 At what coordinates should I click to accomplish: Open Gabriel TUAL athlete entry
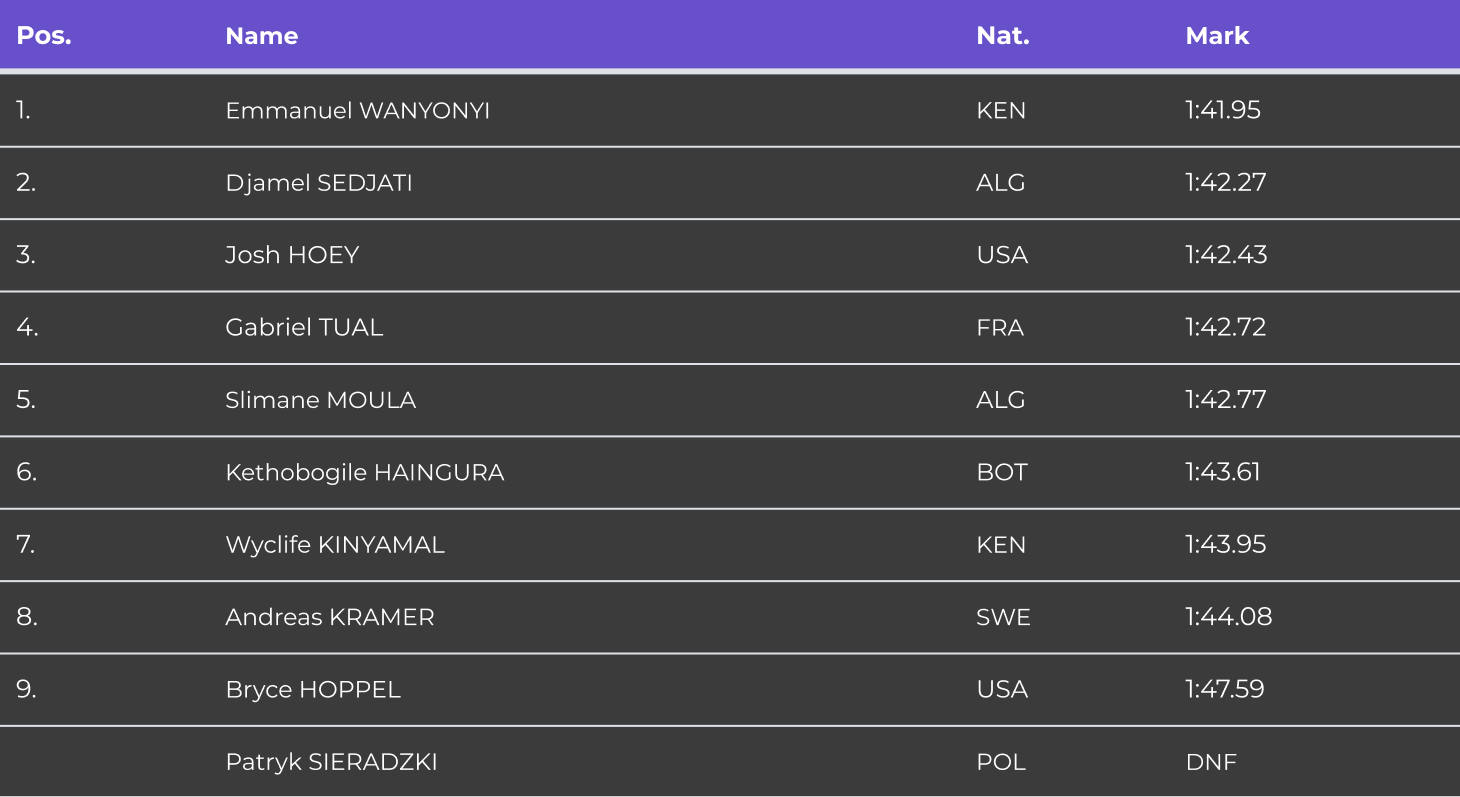click(x=304, y=327)
